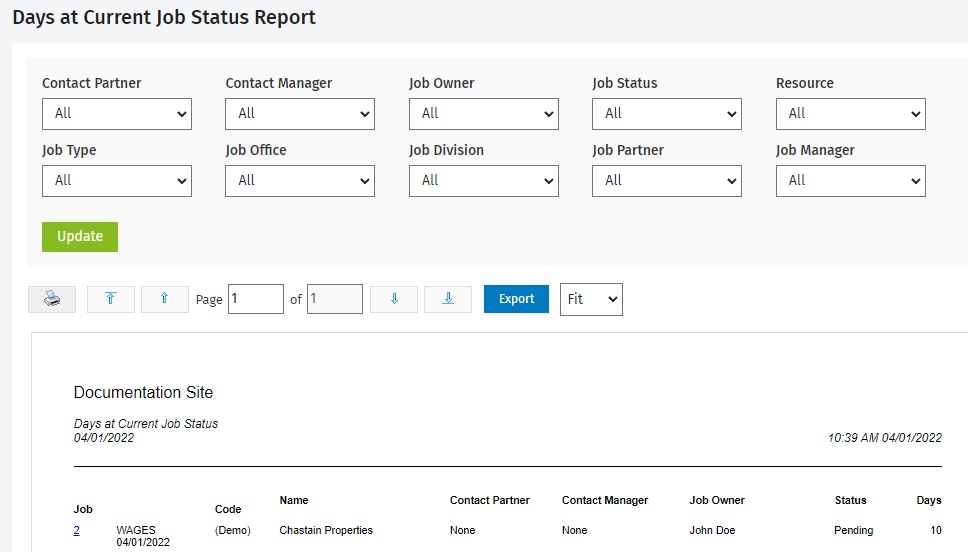Click the printer icon to print report
968x552 pixels.
[52, 299]
